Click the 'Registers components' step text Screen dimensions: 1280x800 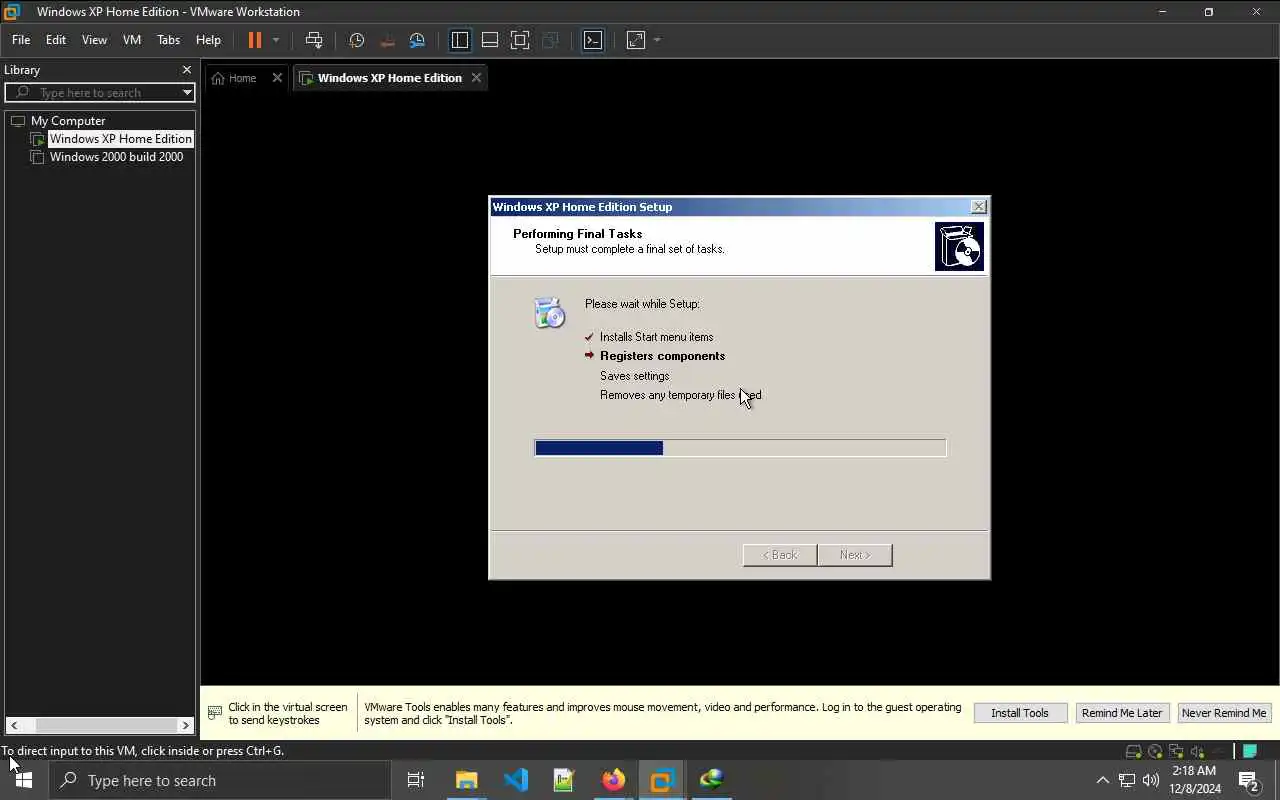[x=662, y=356]
